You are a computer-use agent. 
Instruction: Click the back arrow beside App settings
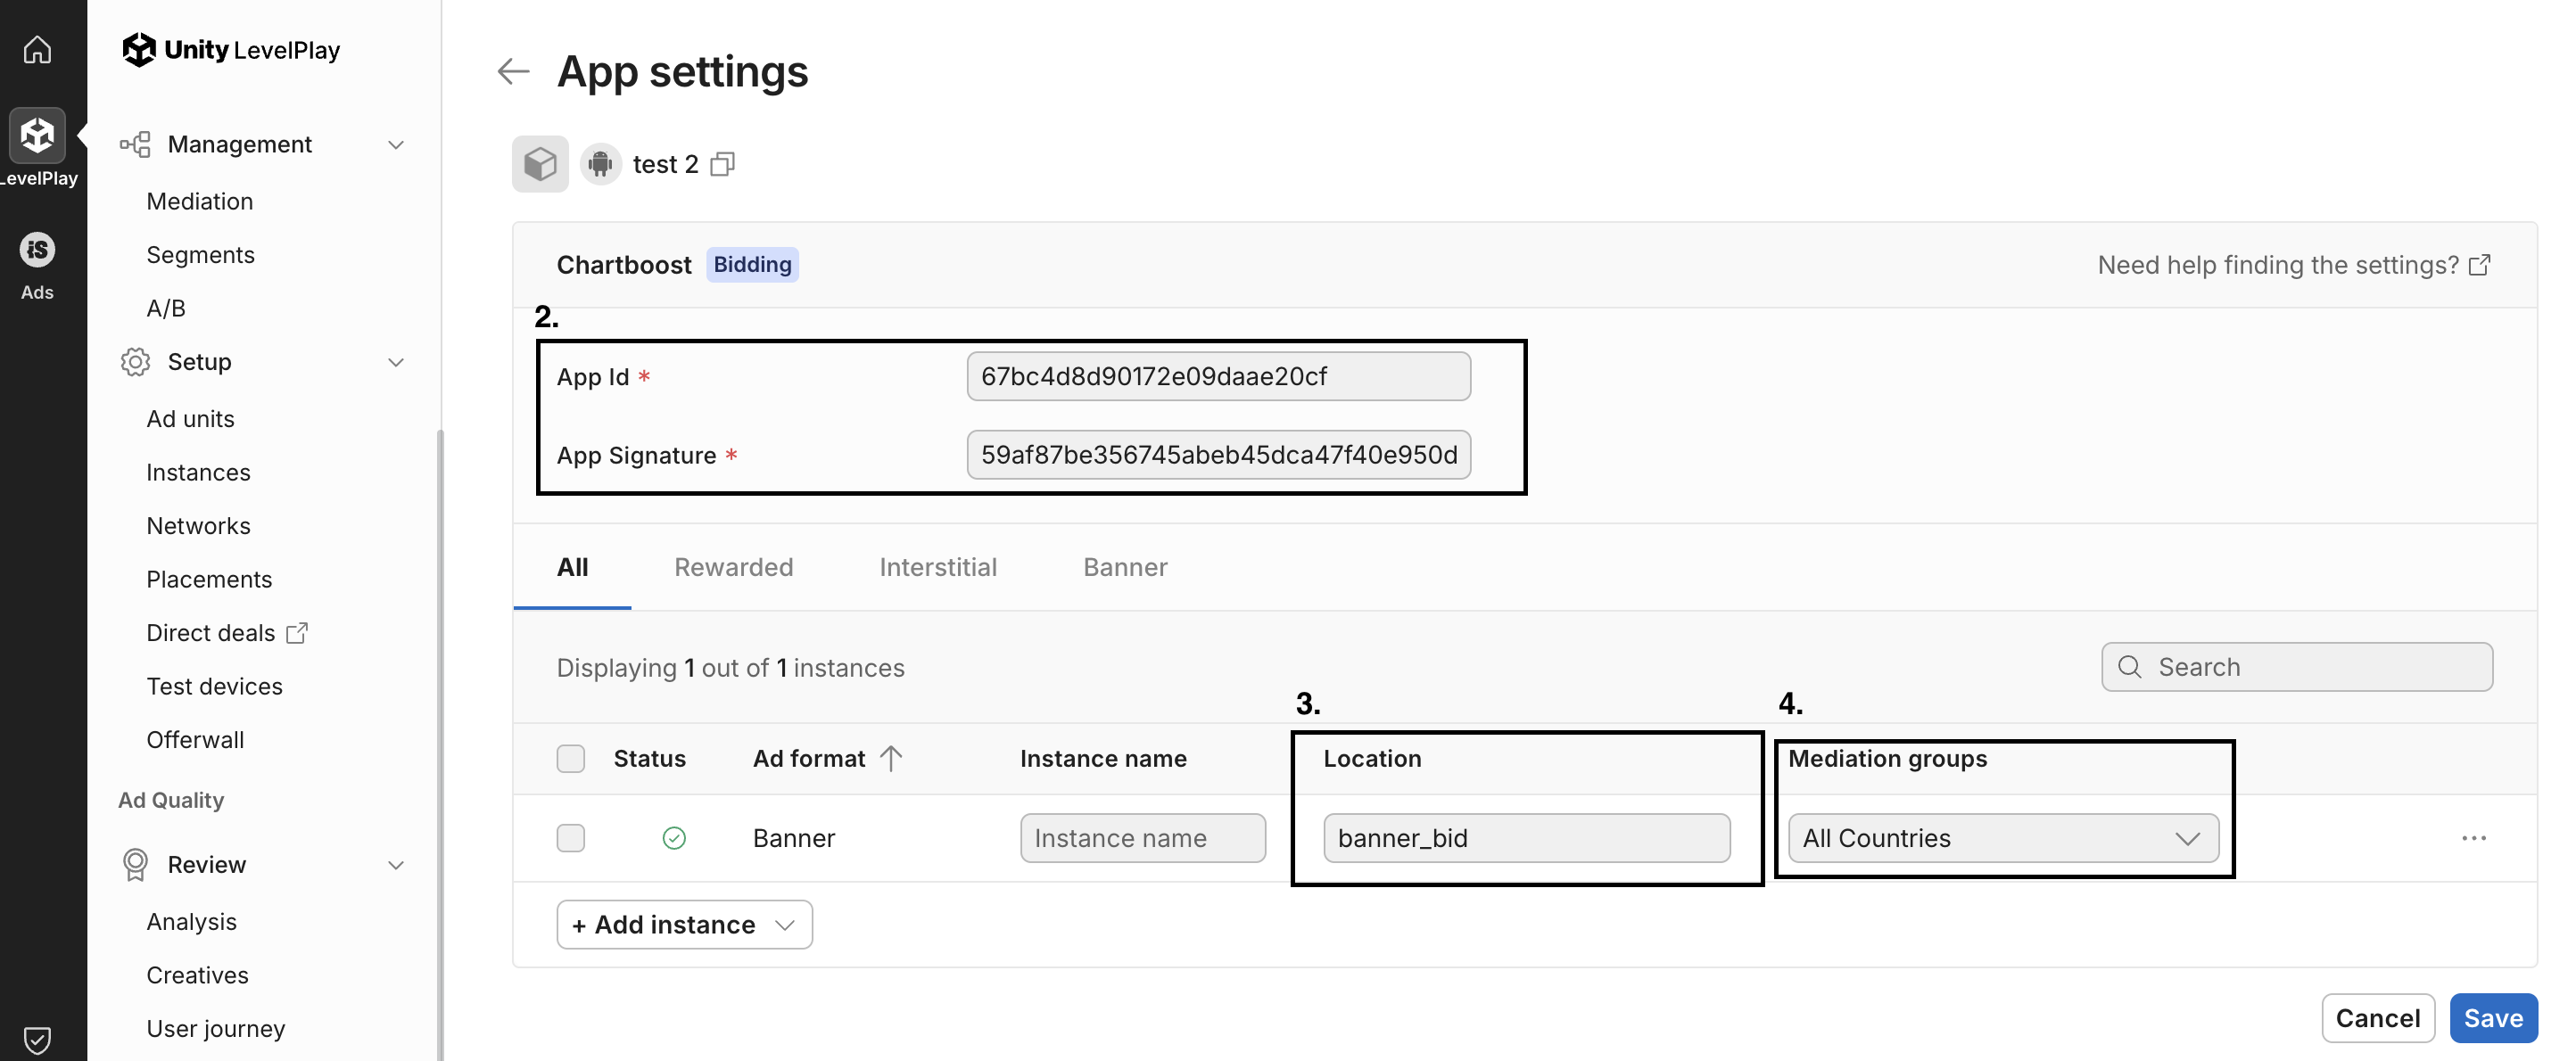coord(513,71)
